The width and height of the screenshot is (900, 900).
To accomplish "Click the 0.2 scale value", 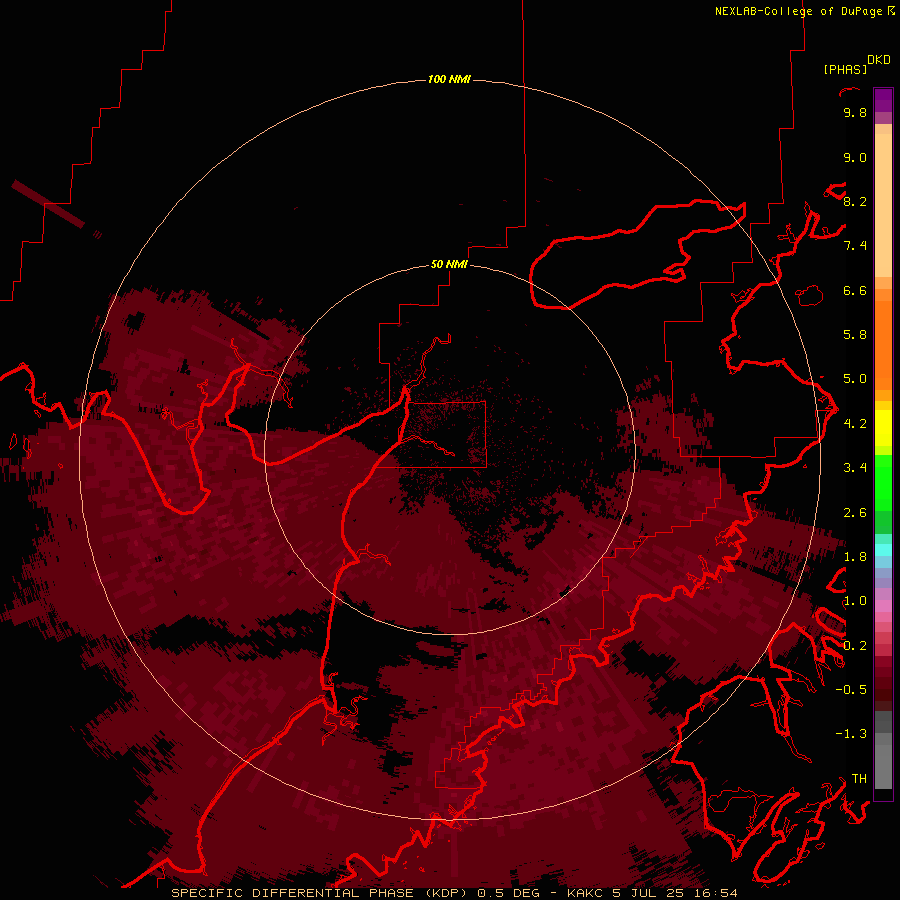I will pos(855,646).
